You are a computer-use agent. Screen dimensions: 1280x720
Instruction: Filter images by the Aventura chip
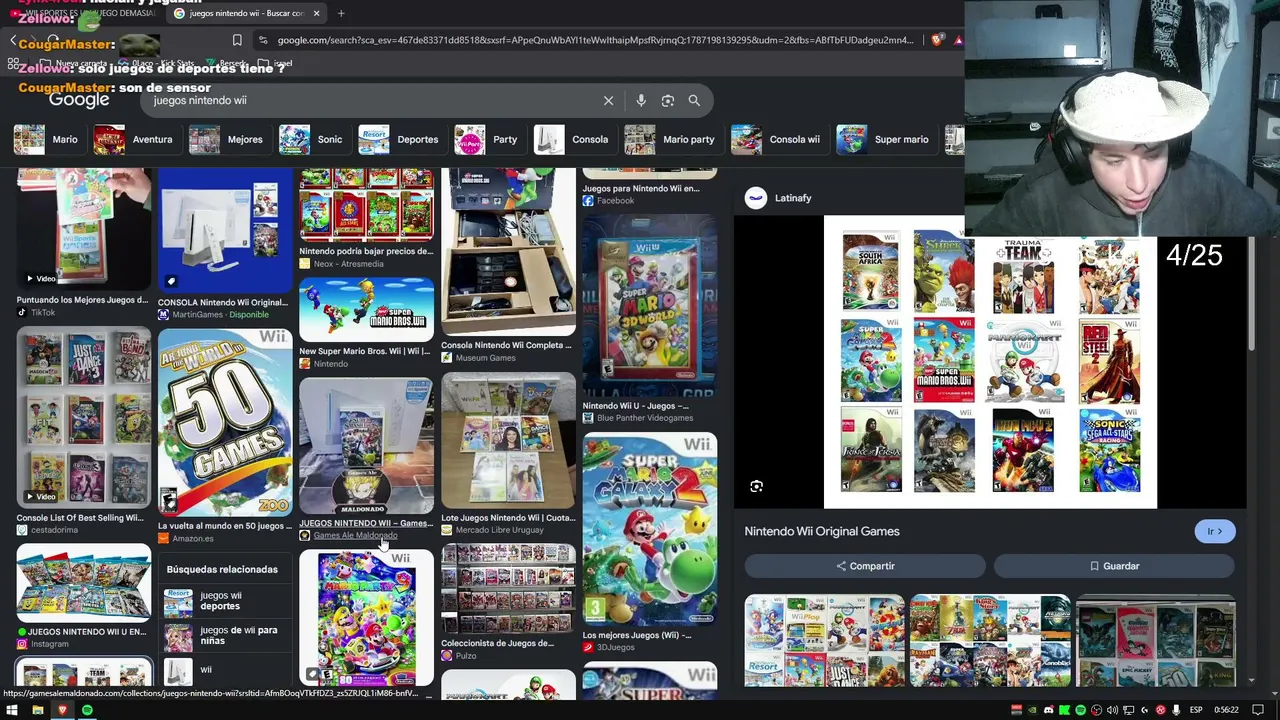click(134, 139)
